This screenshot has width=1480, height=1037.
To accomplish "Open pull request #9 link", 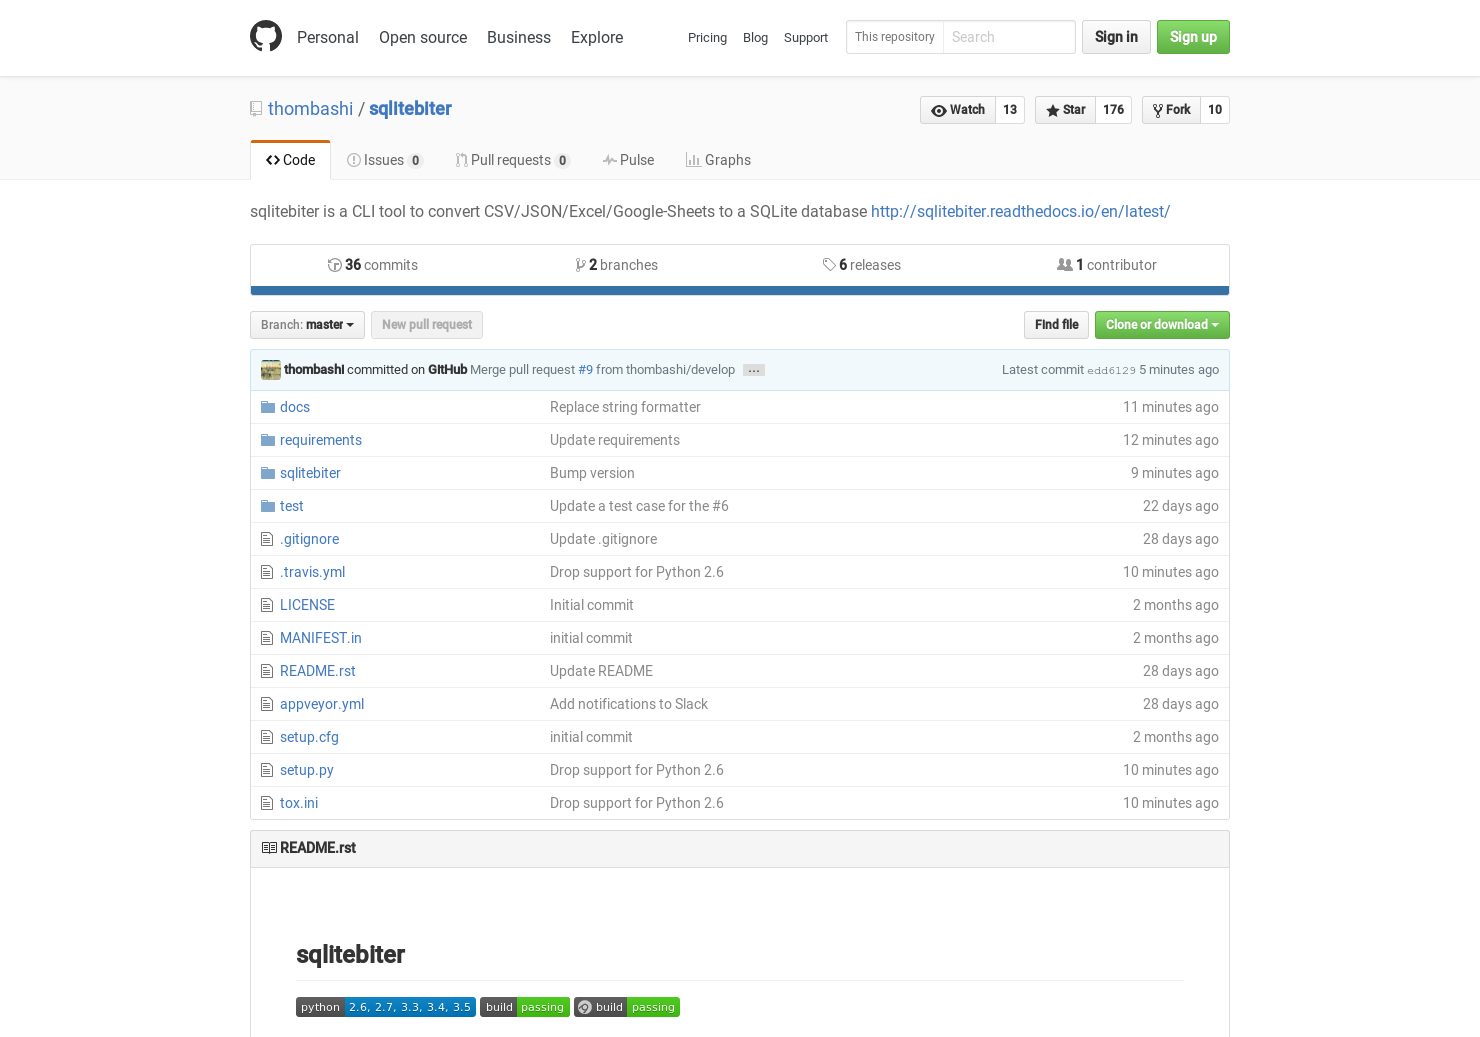I will (x=585, y=370).
